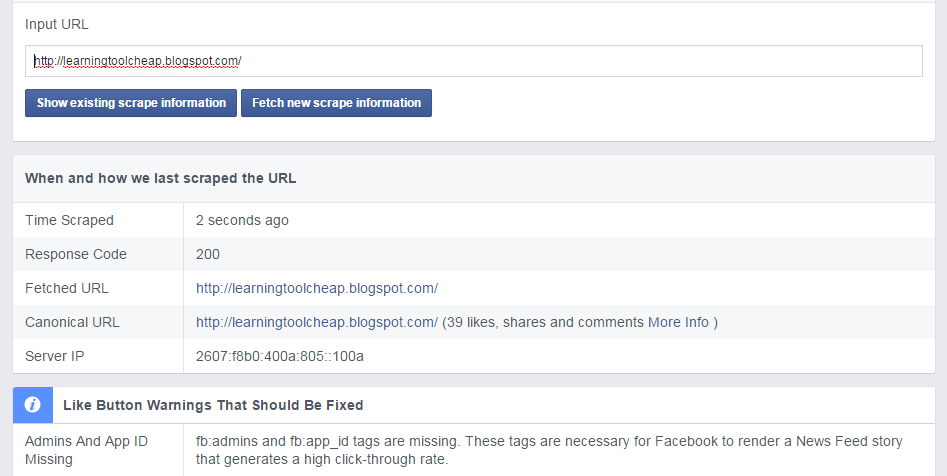Select the Server IP address value
Viewport: 947px width, 476px height.
click(280, 356)
